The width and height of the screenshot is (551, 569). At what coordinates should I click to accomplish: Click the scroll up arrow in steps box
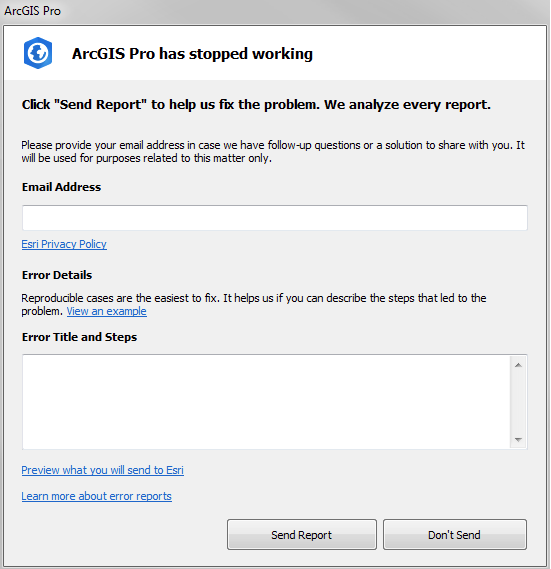click(x=518, y=365)
